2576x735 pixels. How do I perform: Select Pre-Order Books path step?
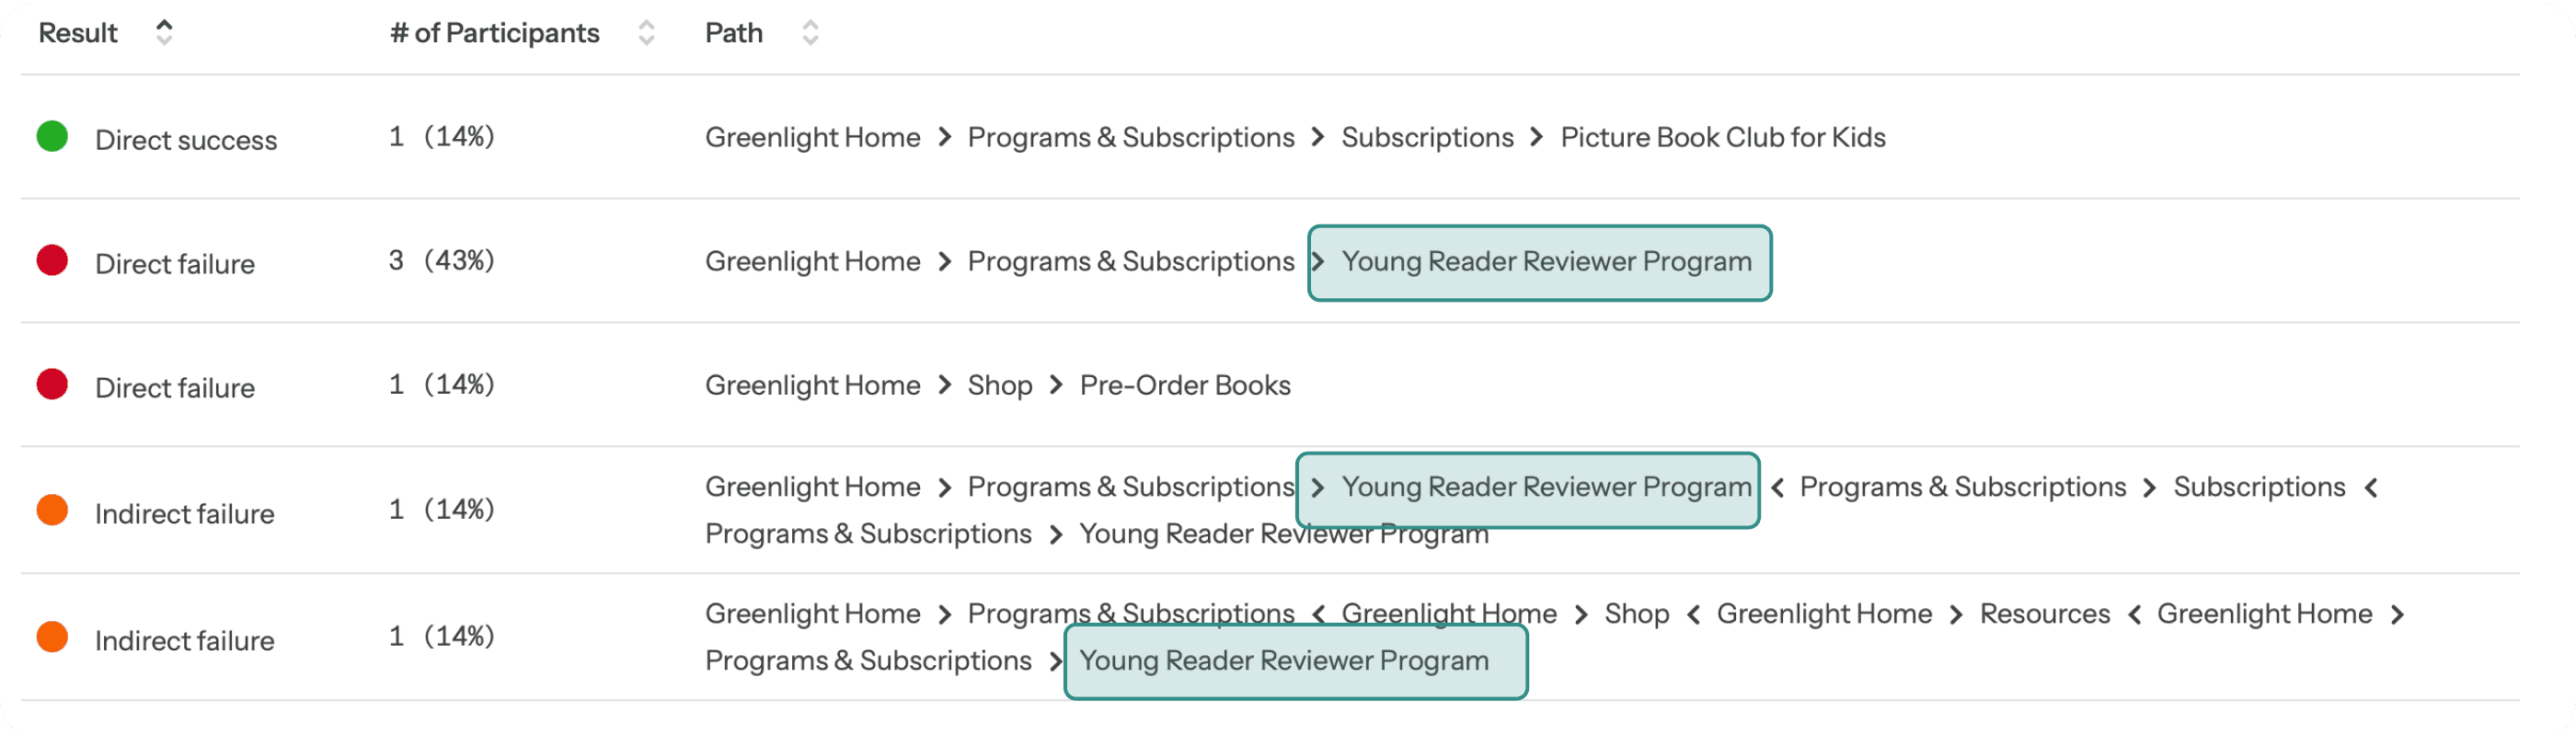(1185, 385)
